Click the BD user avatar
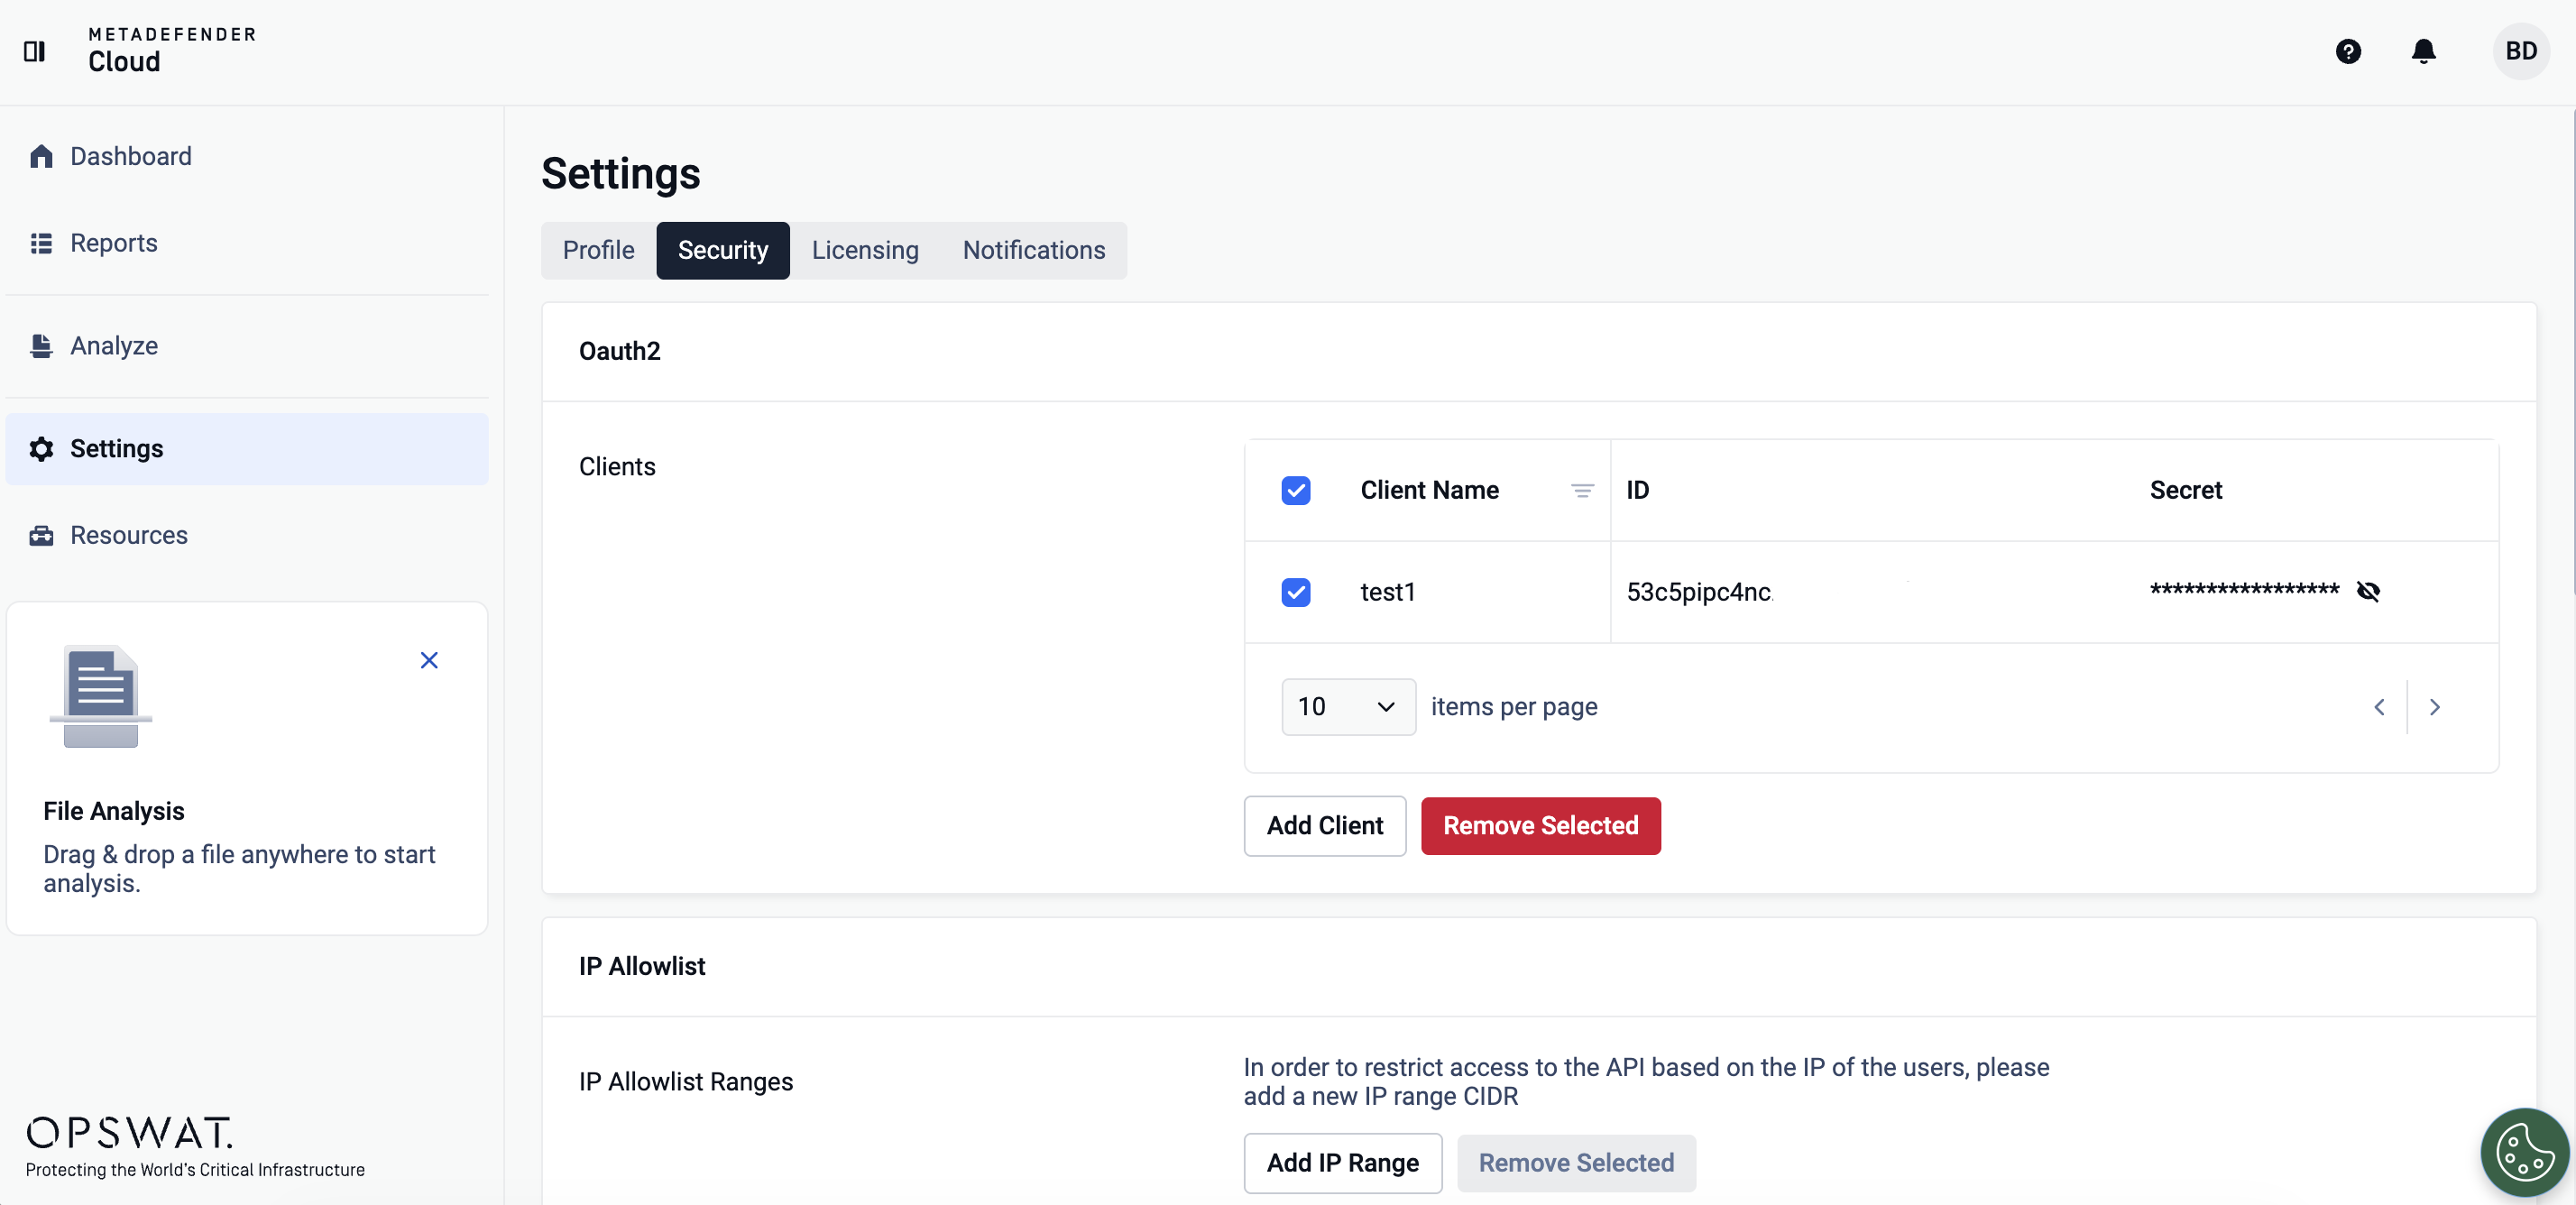 tap(2520, 51)
